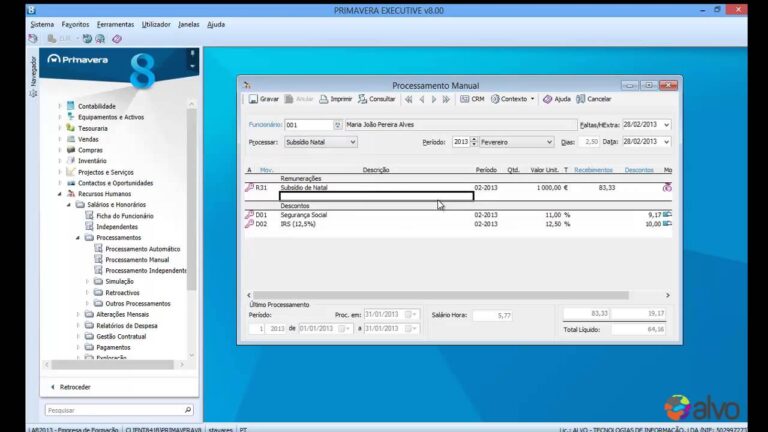This screenshot has width=768, height=432.
Task: Click the Cancelar toolbar icon
Action: tap(580, 99)
